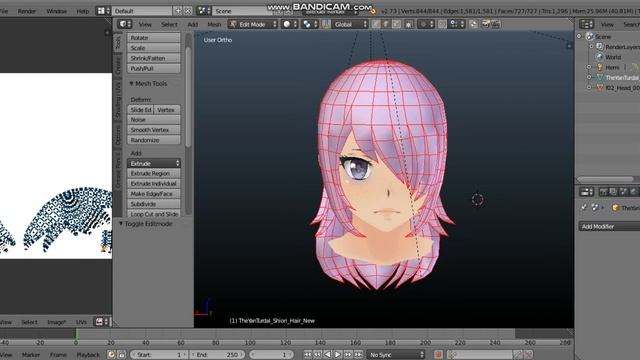Toggle limit selection to visible

409,24
